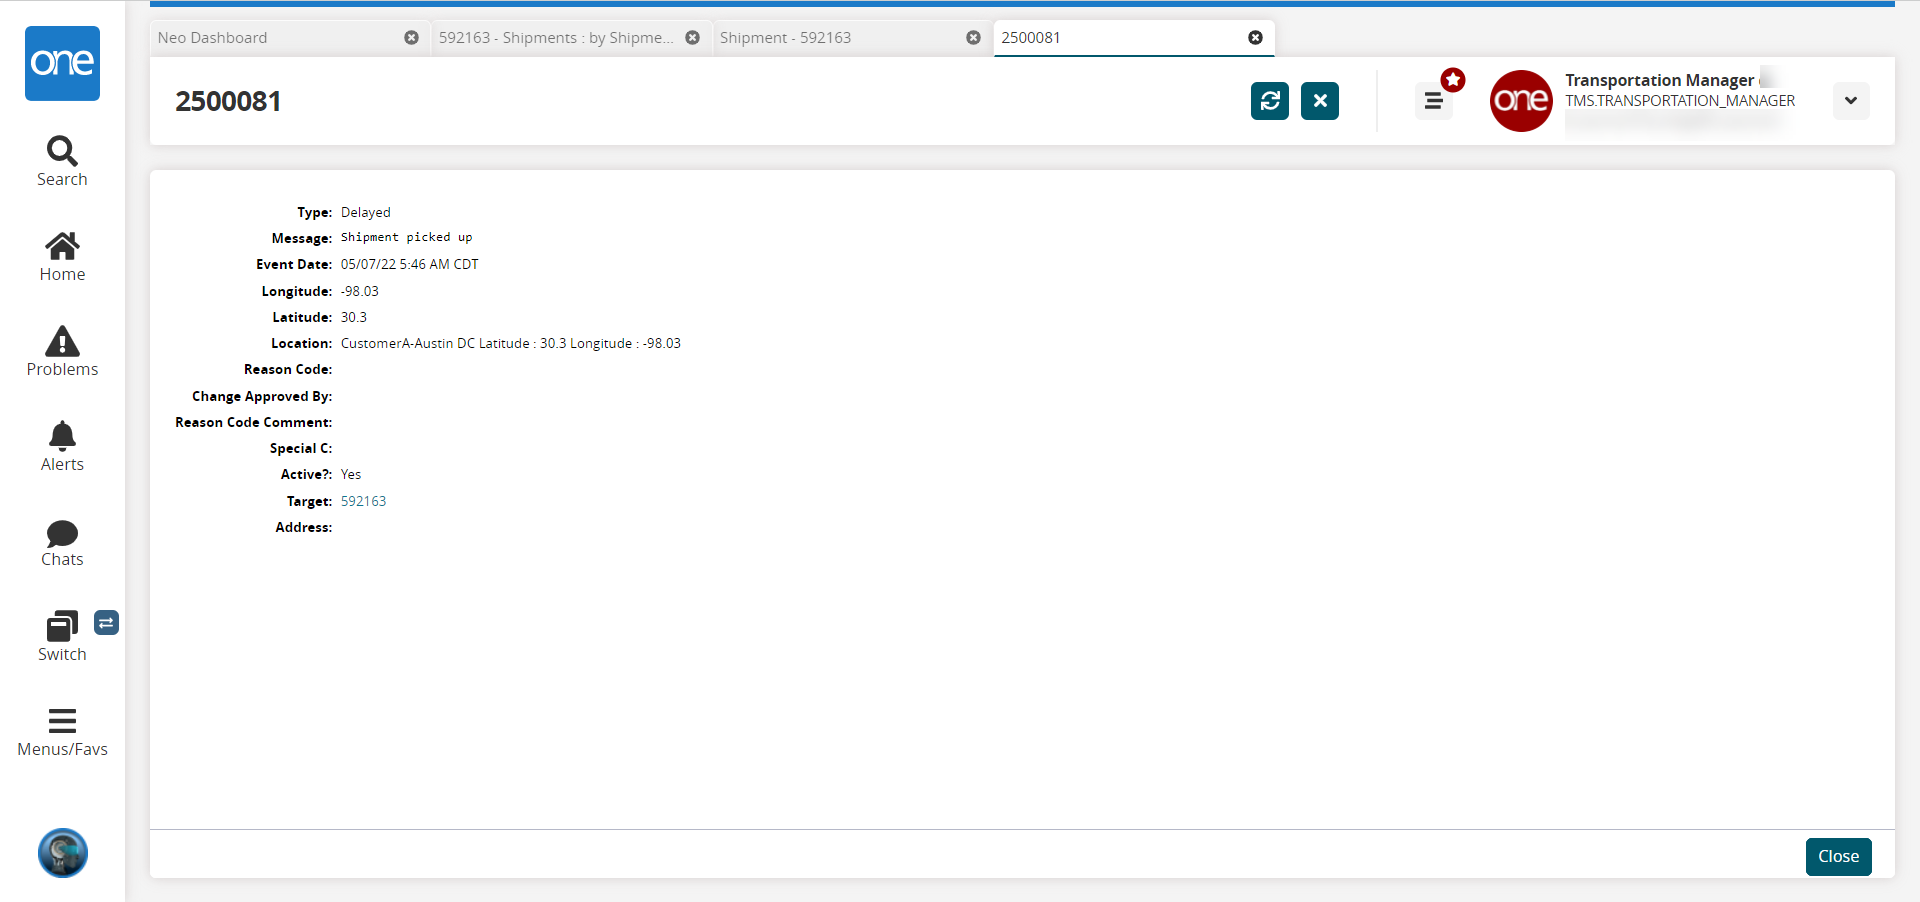The image size is (1920, 902).
Task: Click the CustomerA-Austin DC location text
Action: point(511,343)
